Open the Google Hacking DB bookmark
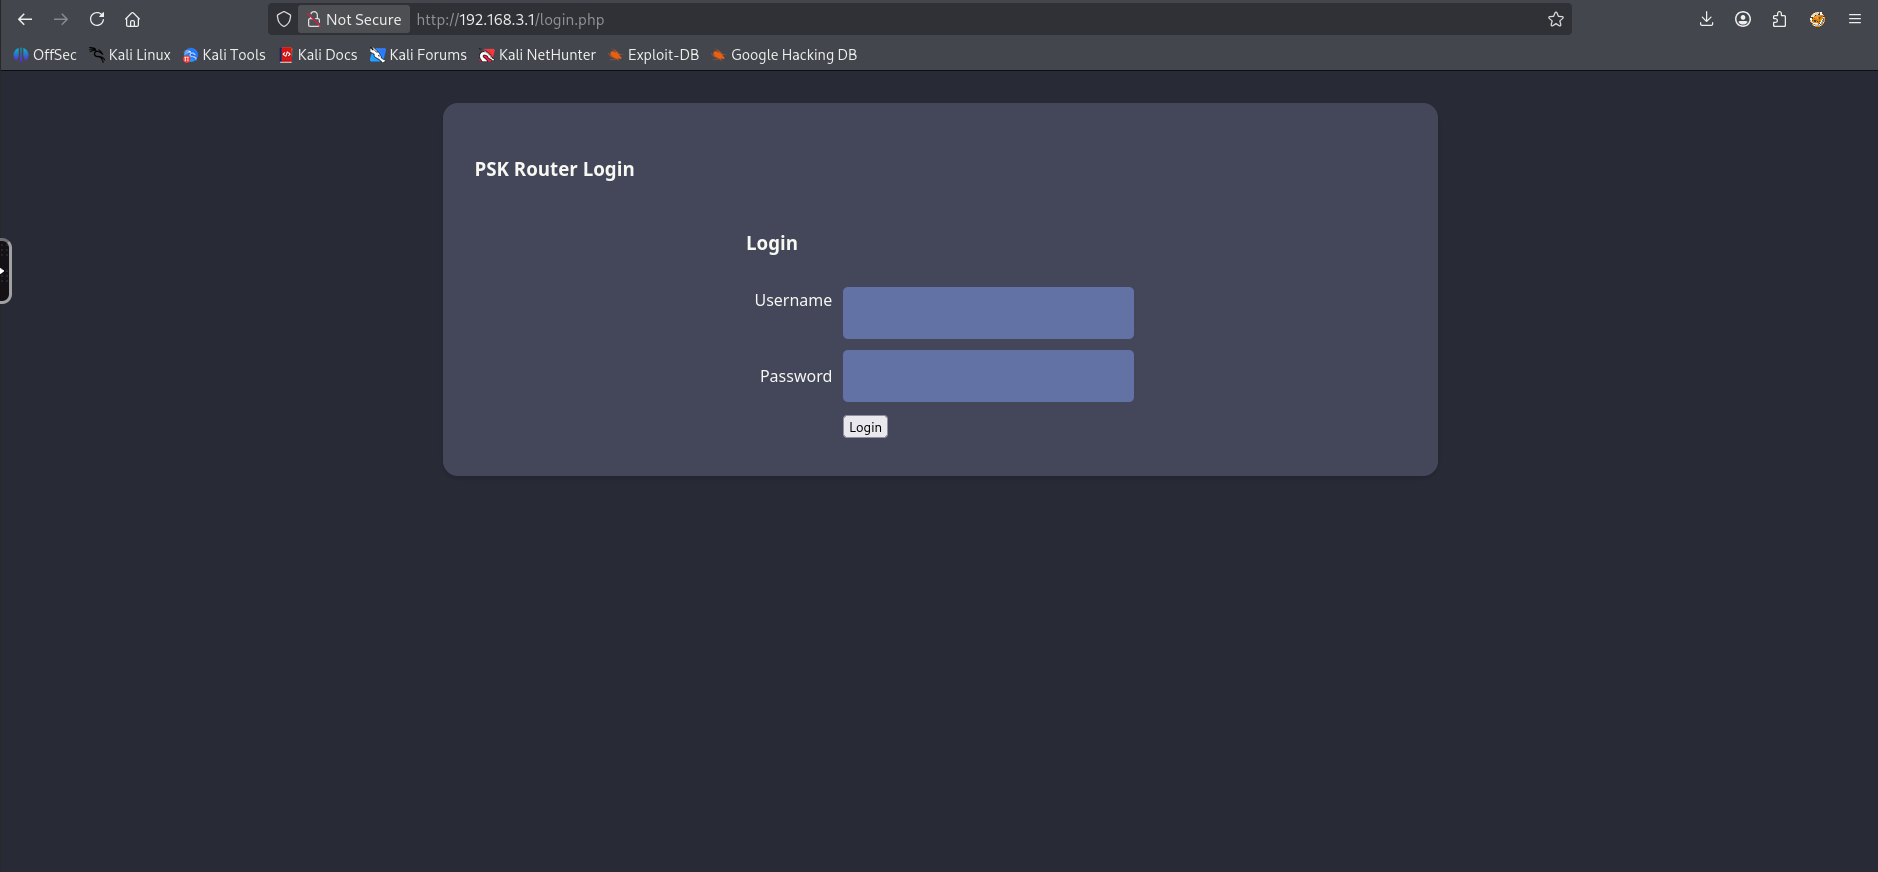The image size is (1878, 872). coord(784,55)
